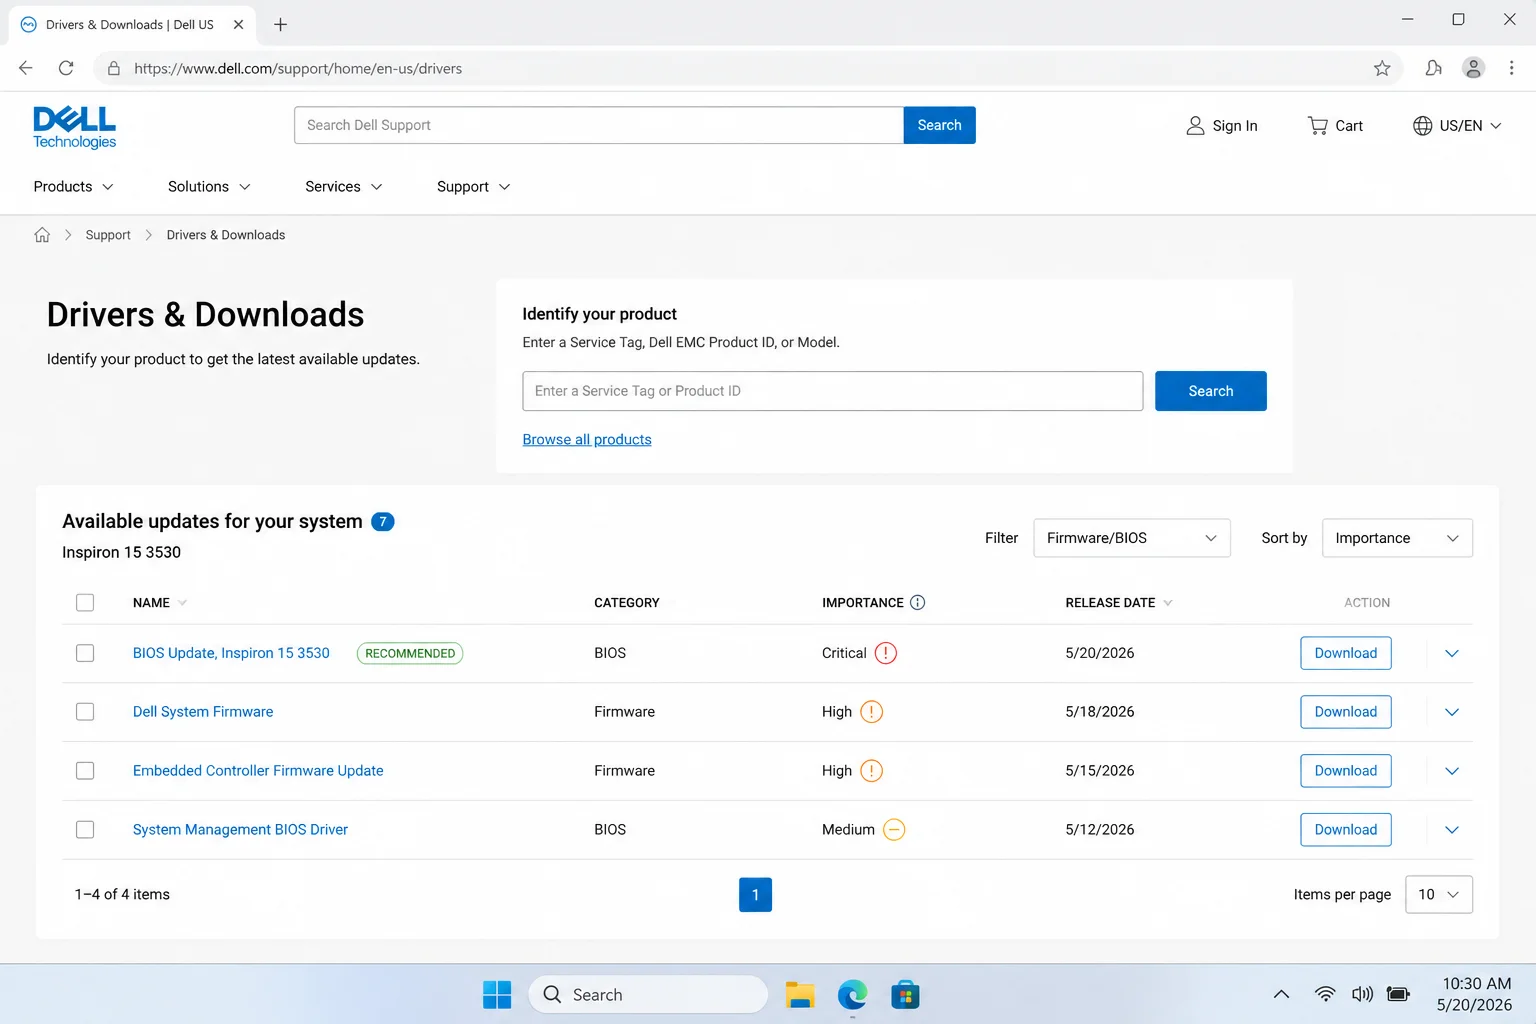
Task: Tick the select-all header checkbox
Action: [85, 602]
